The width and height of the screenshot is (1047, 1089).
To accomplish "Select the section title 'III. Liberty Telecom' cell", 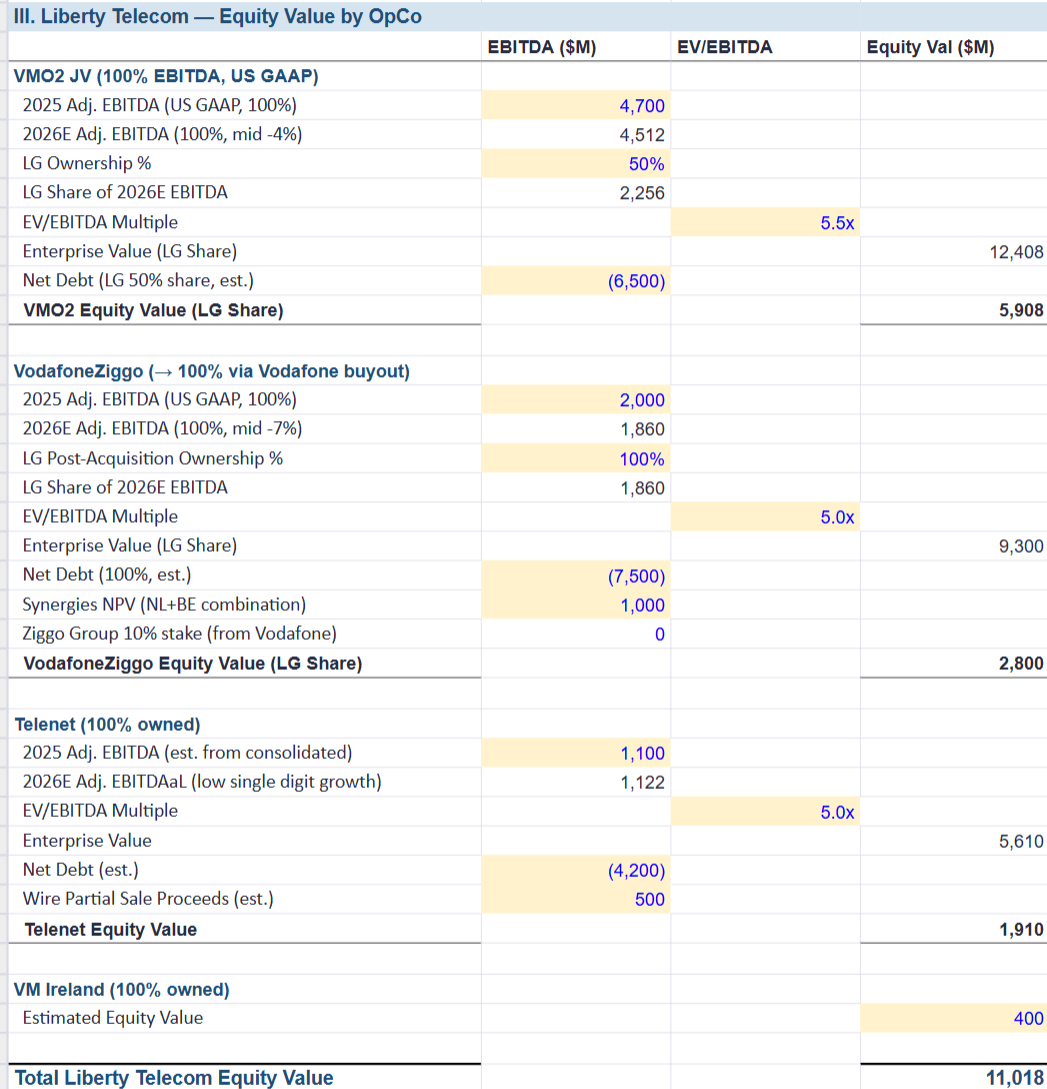I will (218, 17).
